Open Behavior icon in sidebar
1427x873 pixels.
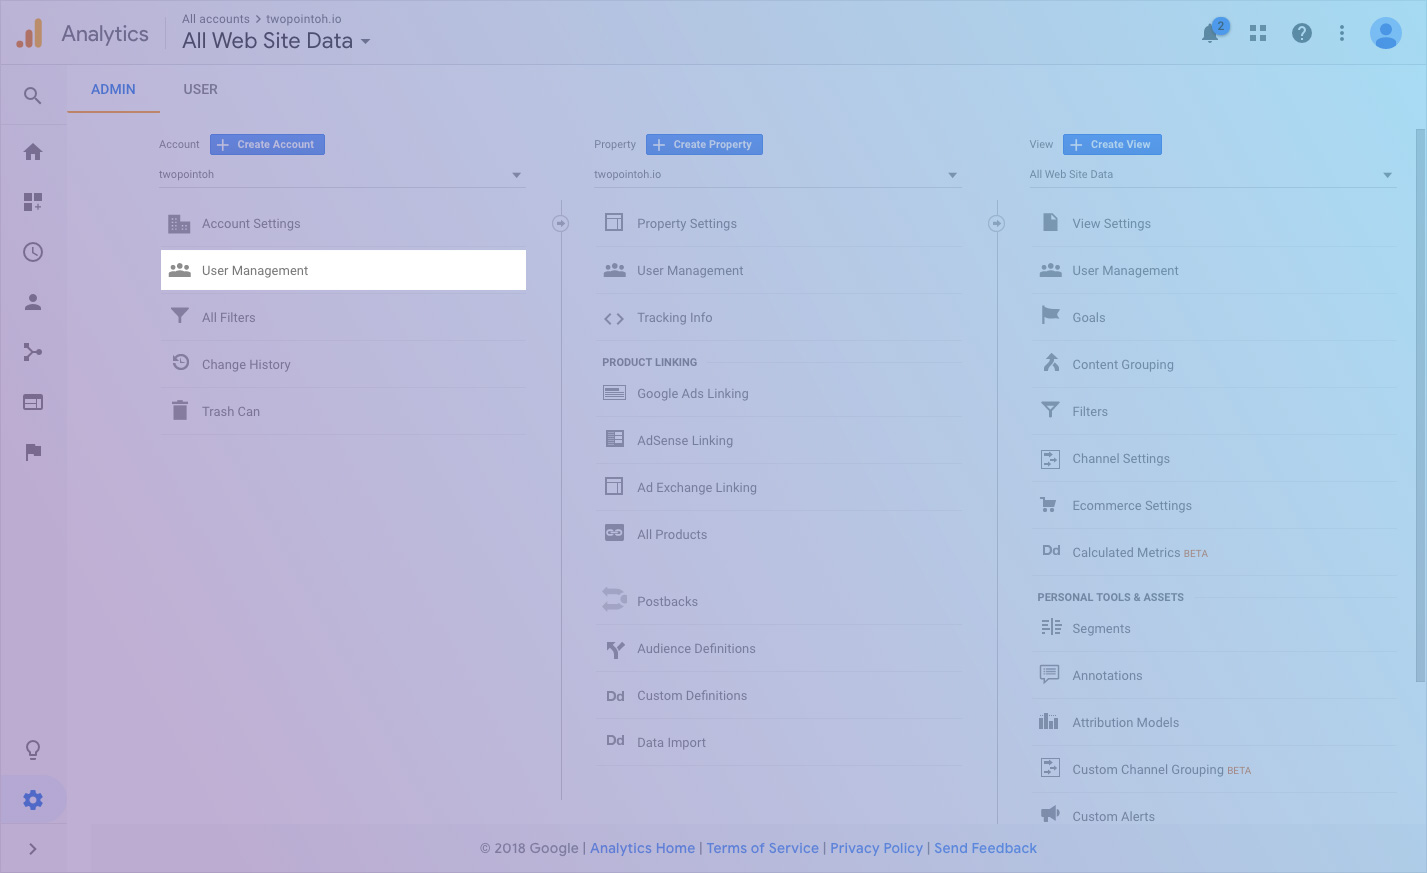tap(33, 402)
